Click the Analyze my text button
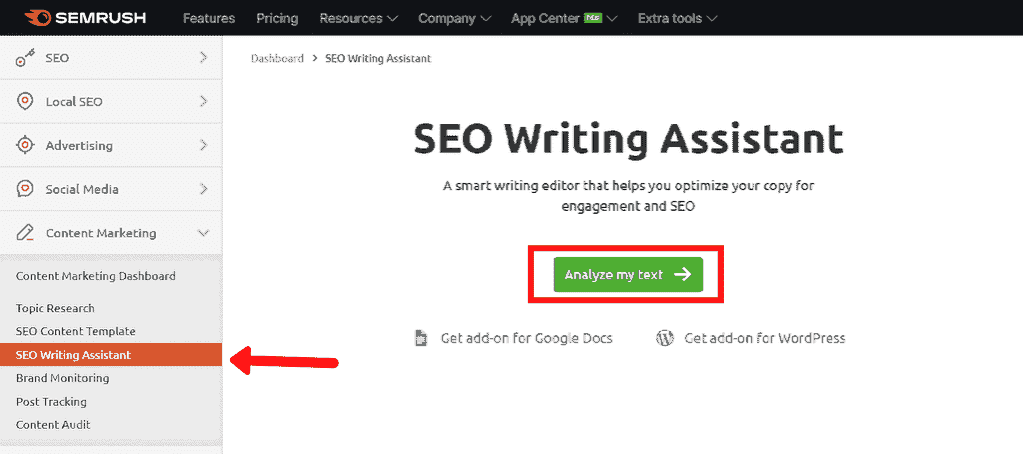The height and width of the screenshot is (454, 1024). [628, 274]
